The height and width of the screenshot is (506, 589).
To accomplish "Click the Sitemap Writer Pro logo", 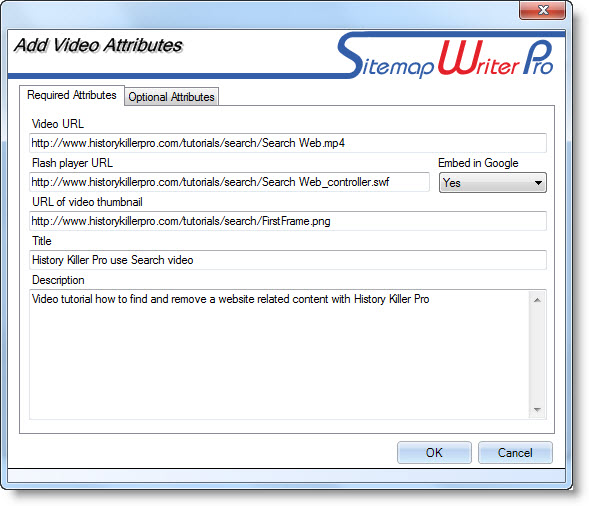I will [446, 56].
